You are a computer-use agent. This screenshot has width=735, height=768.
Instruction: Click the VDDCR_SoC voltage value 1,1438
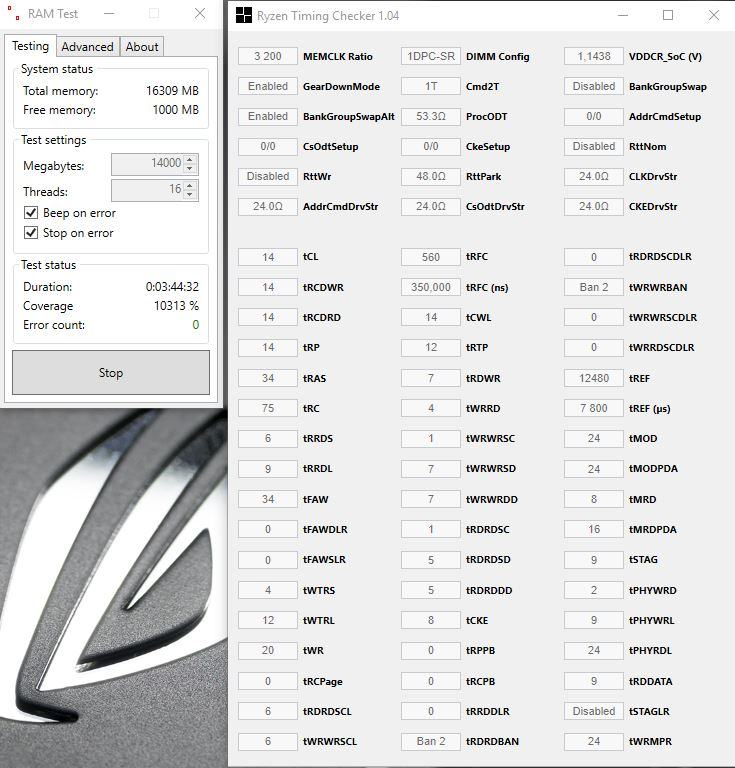[594, 56]
